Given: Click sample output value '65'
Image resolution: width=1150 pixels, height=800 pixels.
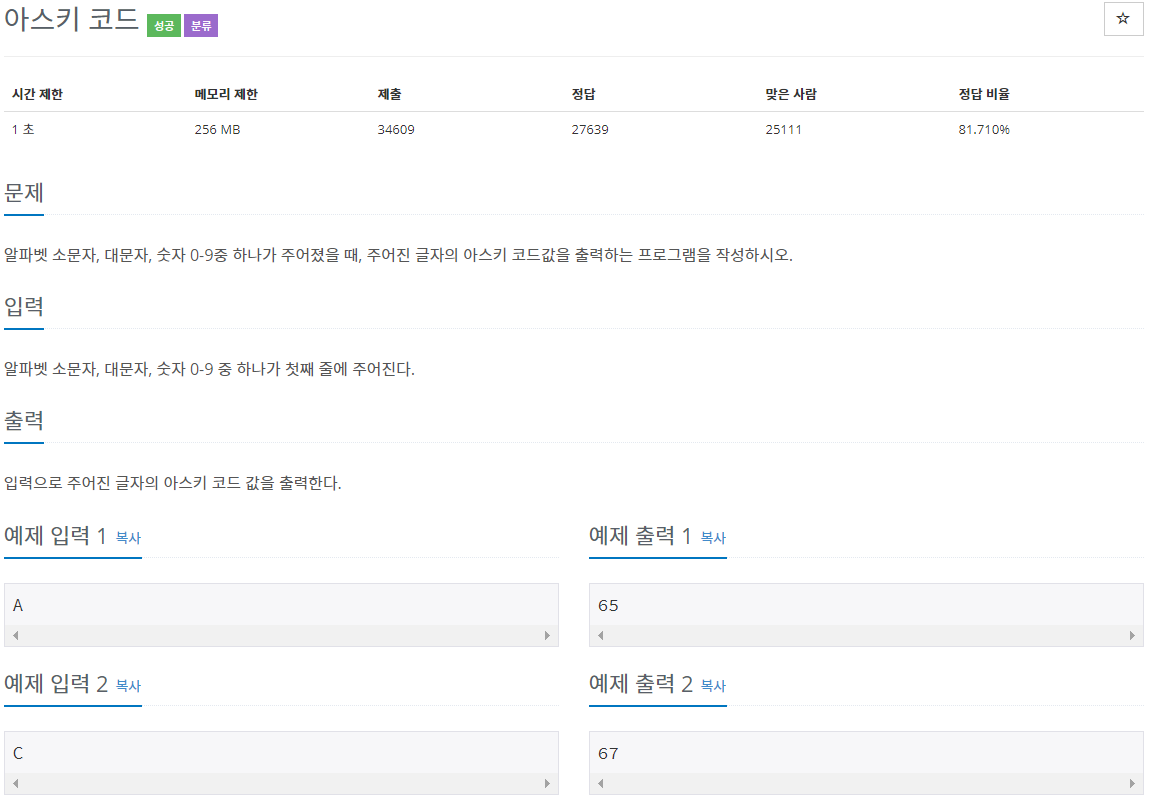Looking at the screenshot, I should click(x=608, y=606).
